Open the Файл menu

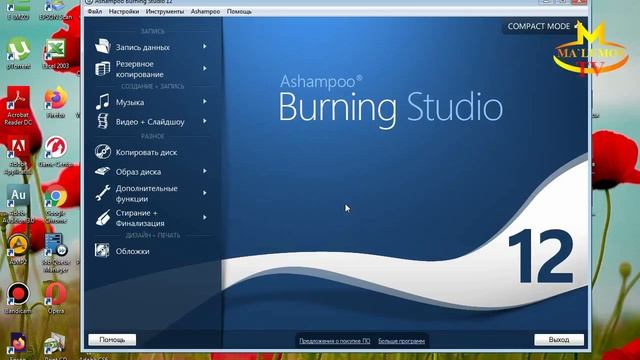(95, 11)
